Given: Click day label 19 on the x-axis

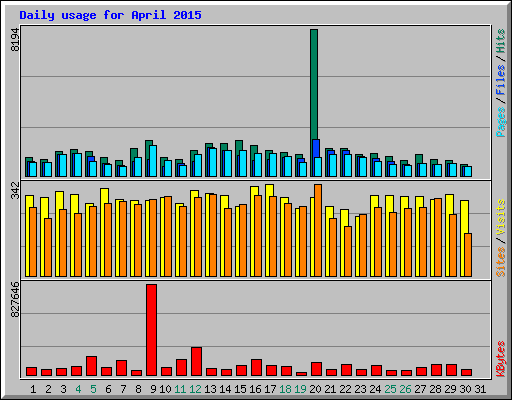Looking at the screenshot, I should click(x=300, y=389).
